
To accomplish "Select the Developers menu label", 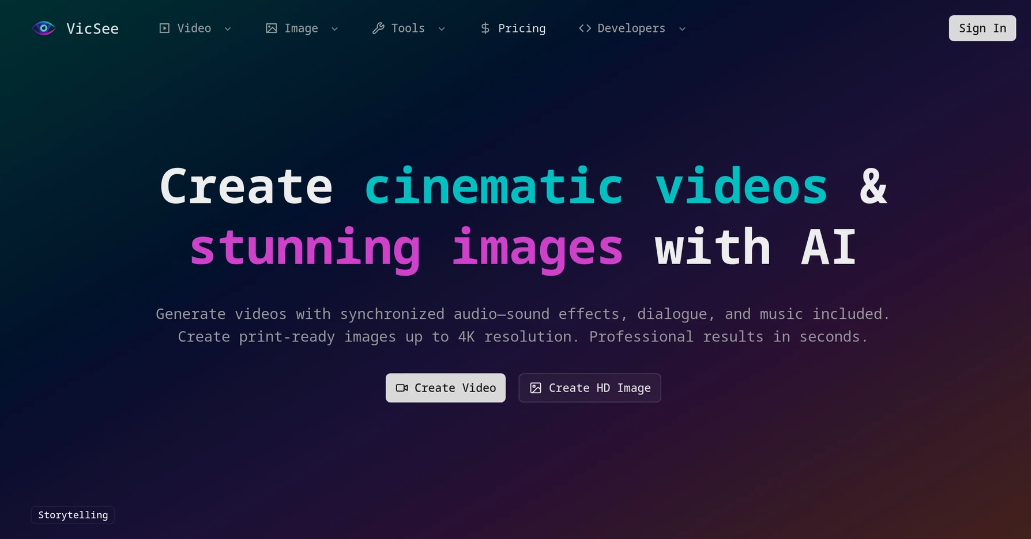I will coord(631,28).
